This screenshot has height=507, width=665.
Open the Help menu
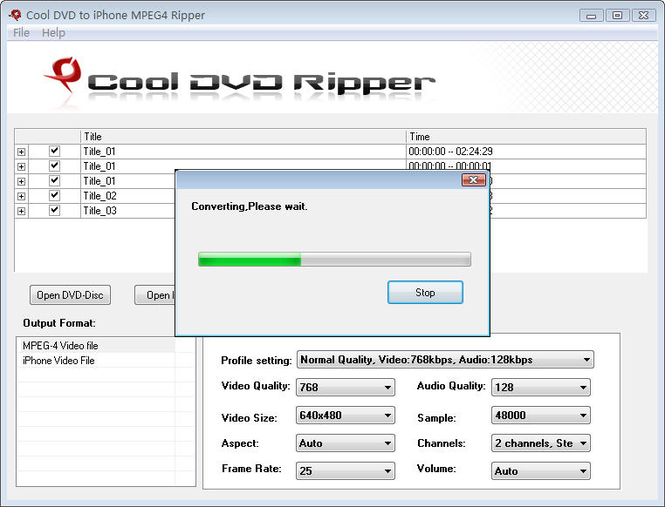[53, 33]
